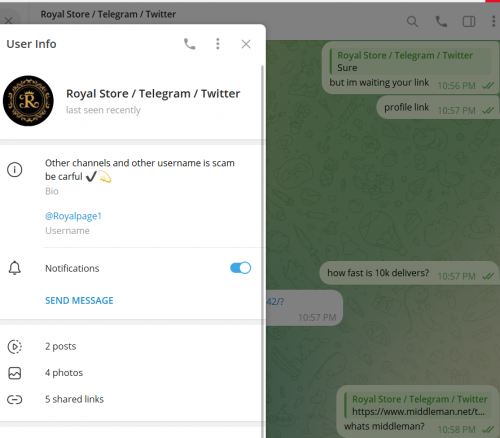Toggle the Notifications switch off

pos(240,268)
